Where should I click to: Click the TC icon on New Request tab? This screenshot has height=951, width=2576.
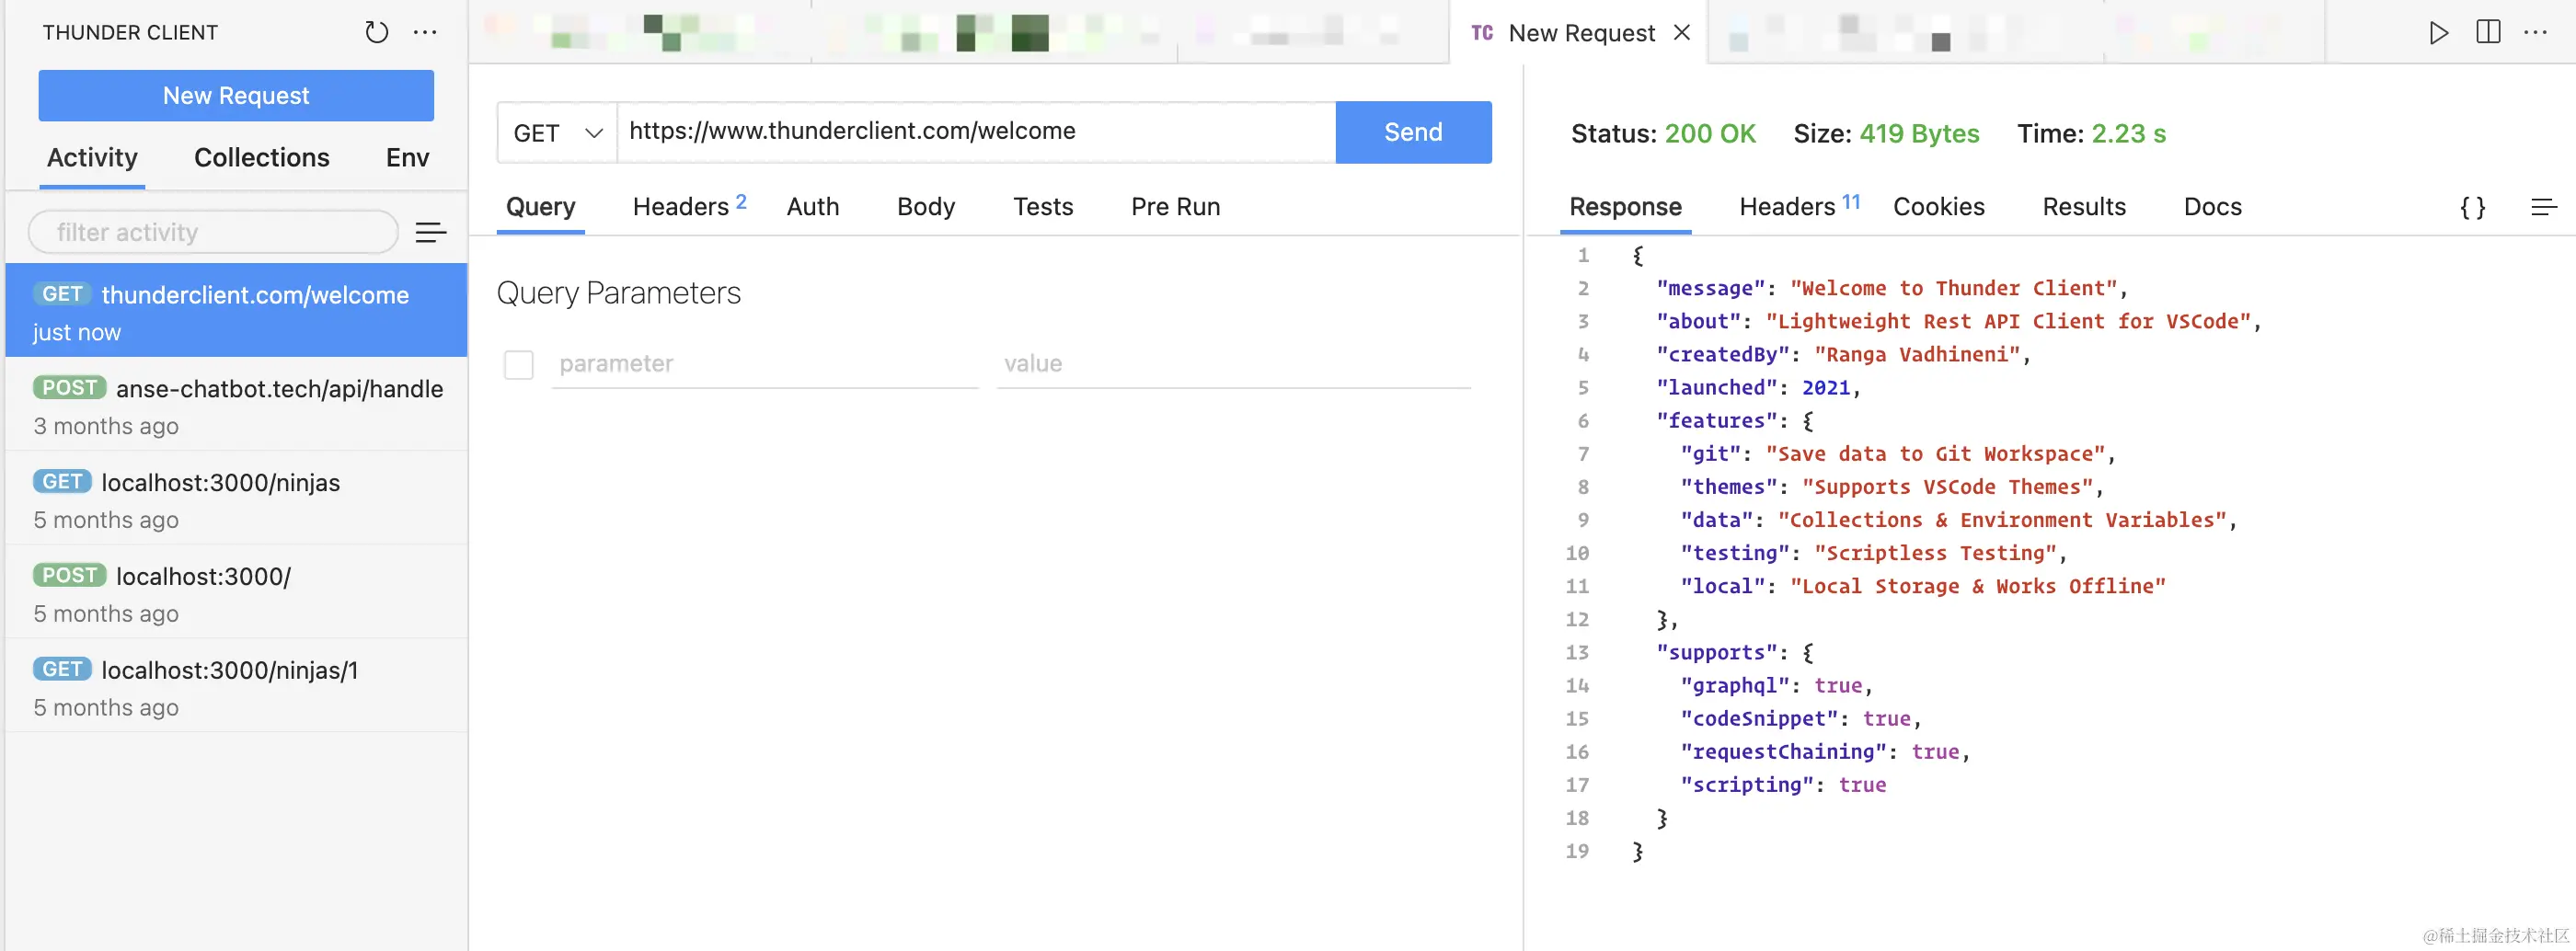click(1482, 33)
